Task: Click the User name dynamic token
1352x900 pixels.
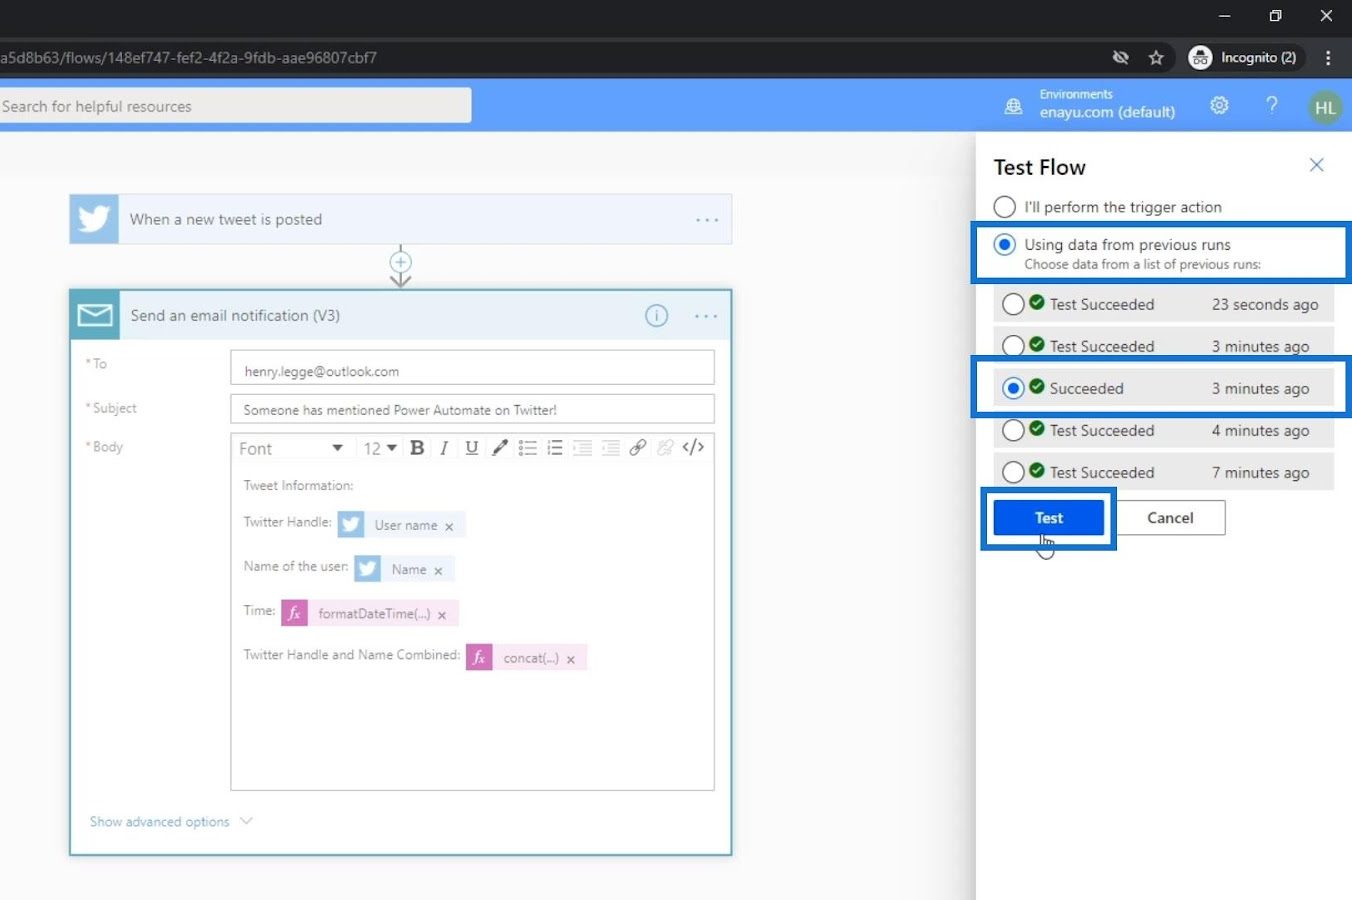Action: pos(402,525)
